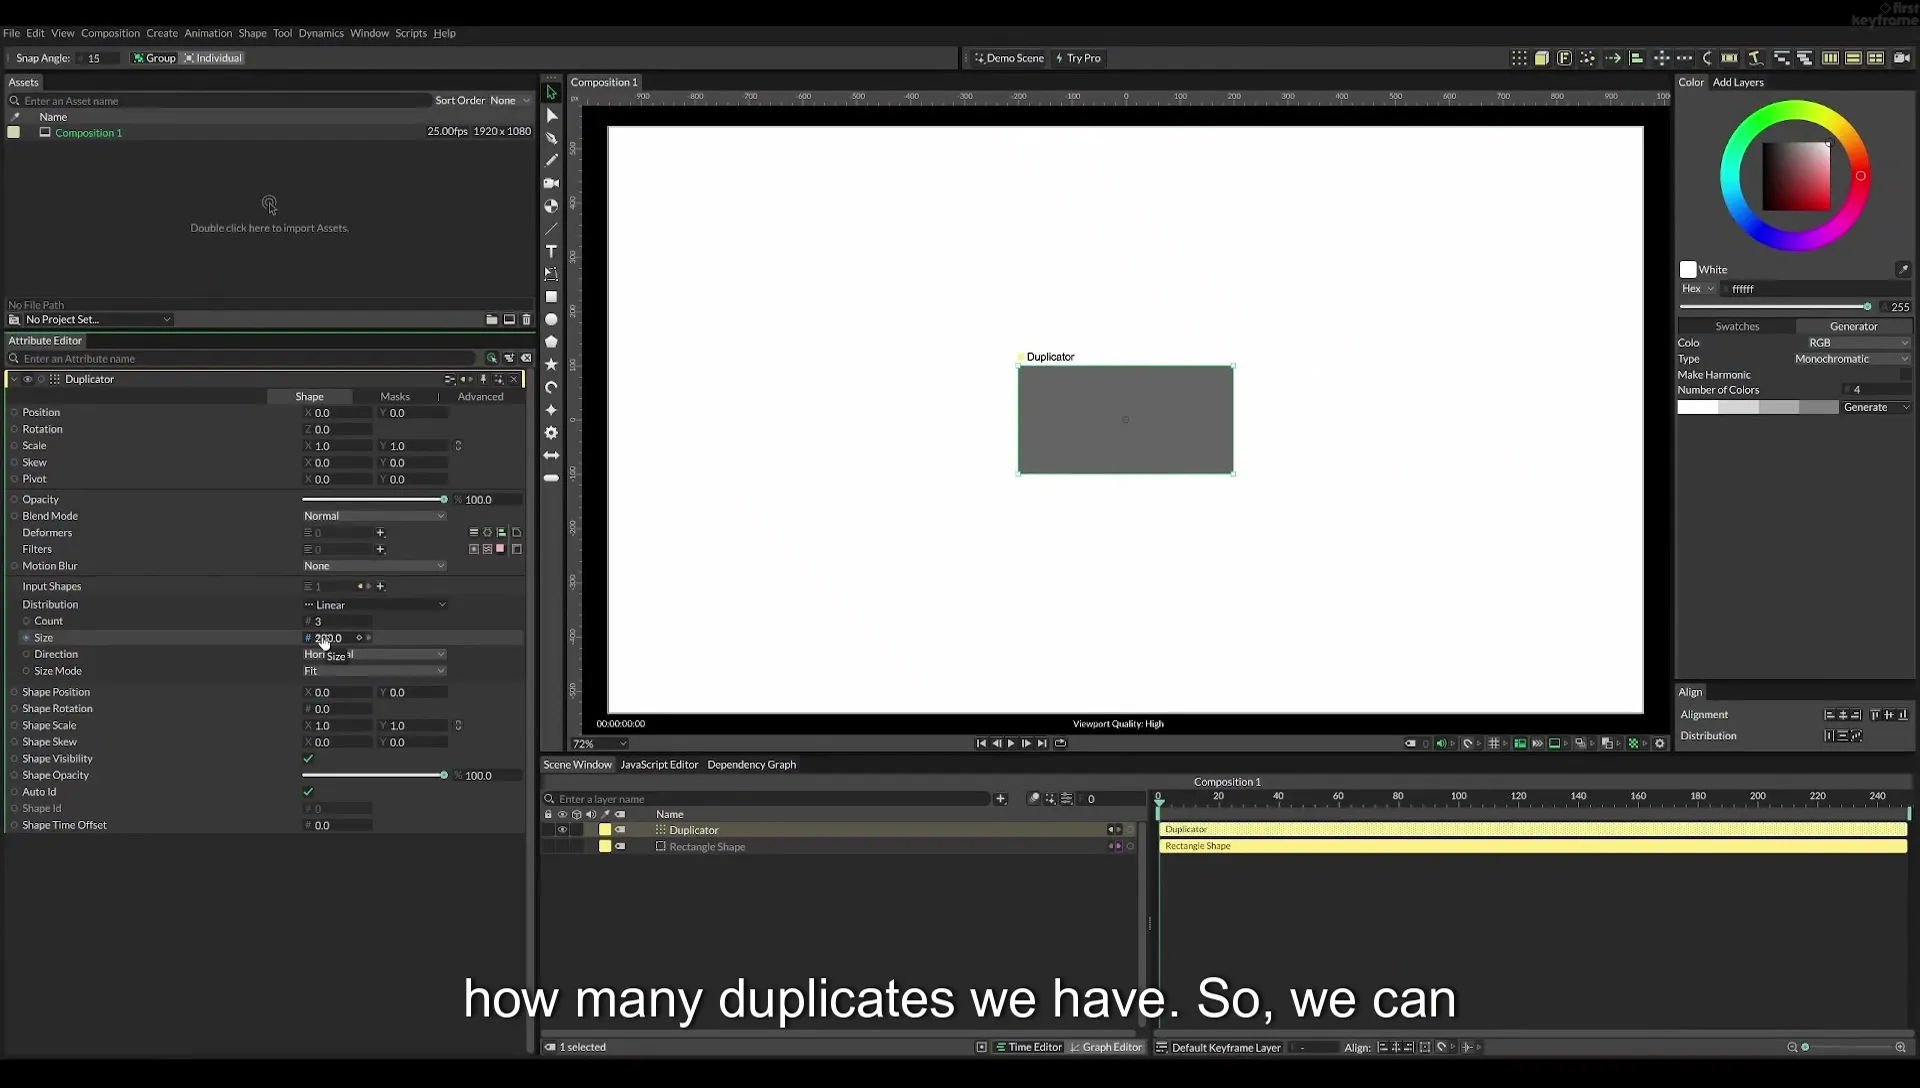
Task: Select the Pen tool in the toolbar
Action: (551, 138)
